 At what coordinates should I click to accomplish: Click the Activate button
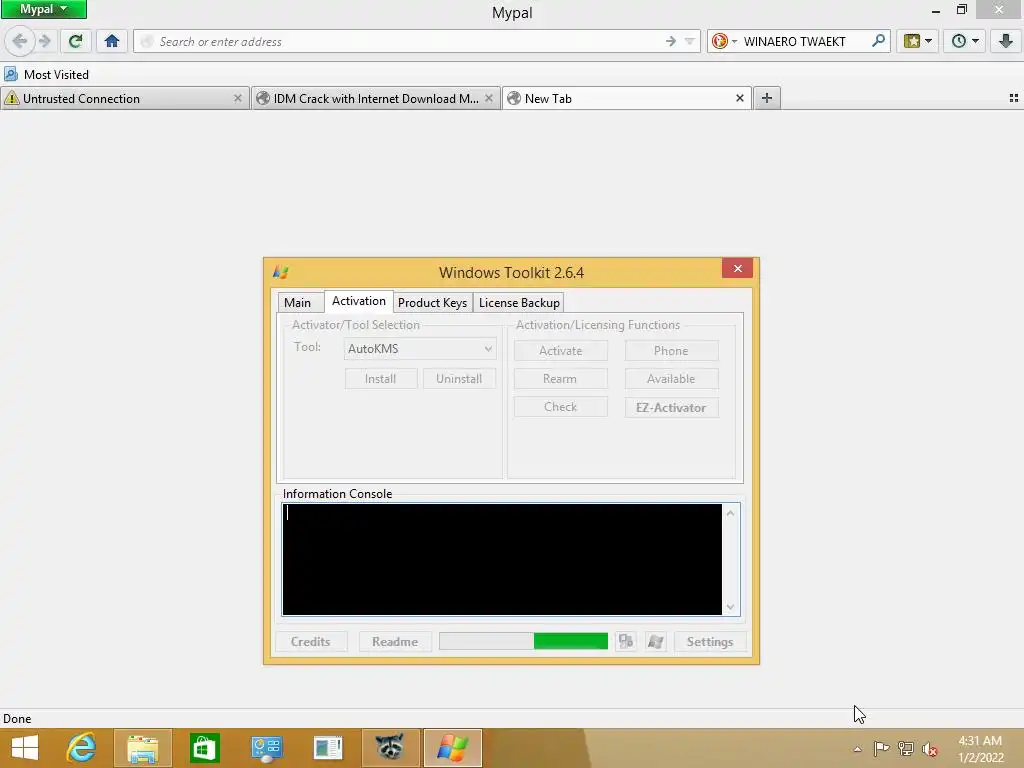[x=560, y=351]
